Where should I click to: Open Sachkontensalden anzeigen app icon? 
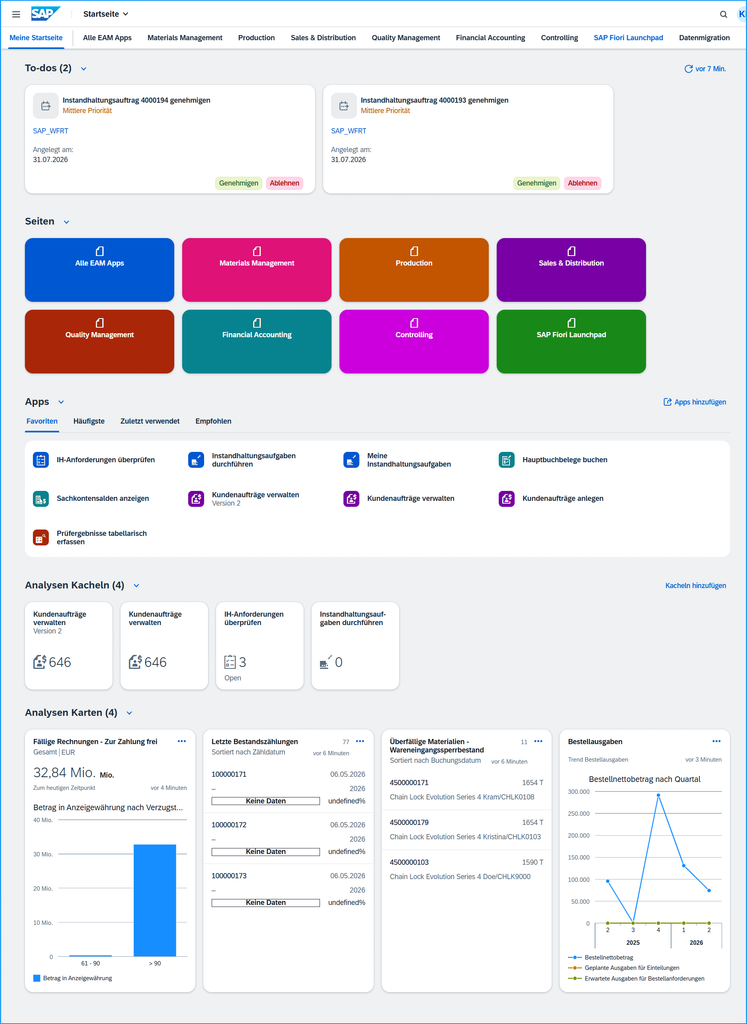coord(41,498)
